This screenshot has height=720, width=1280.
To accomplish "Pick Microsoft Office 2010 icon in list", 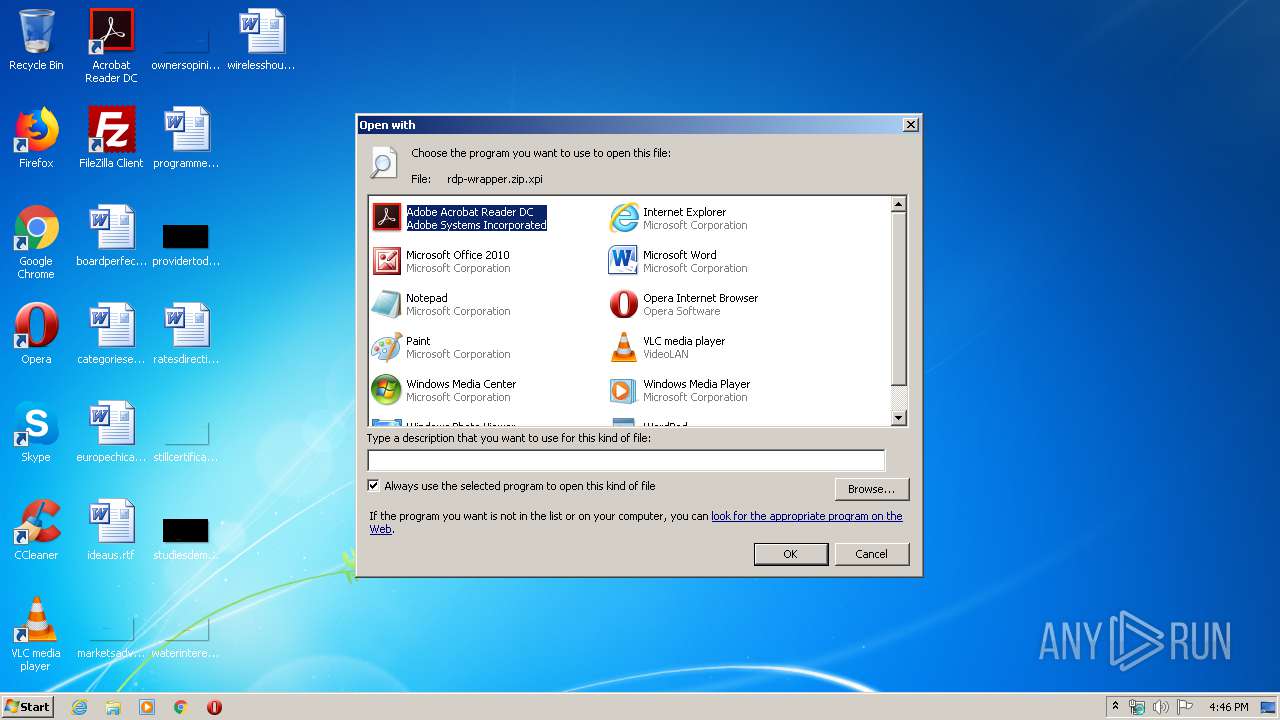I will pos(387,260).
